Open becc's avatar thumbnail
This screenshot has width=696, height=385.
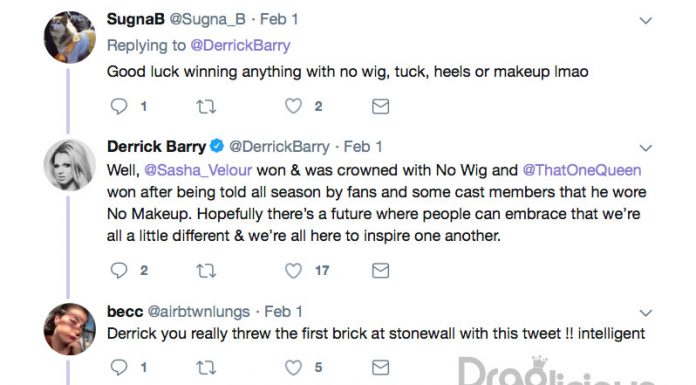click(x=70, y=329)
